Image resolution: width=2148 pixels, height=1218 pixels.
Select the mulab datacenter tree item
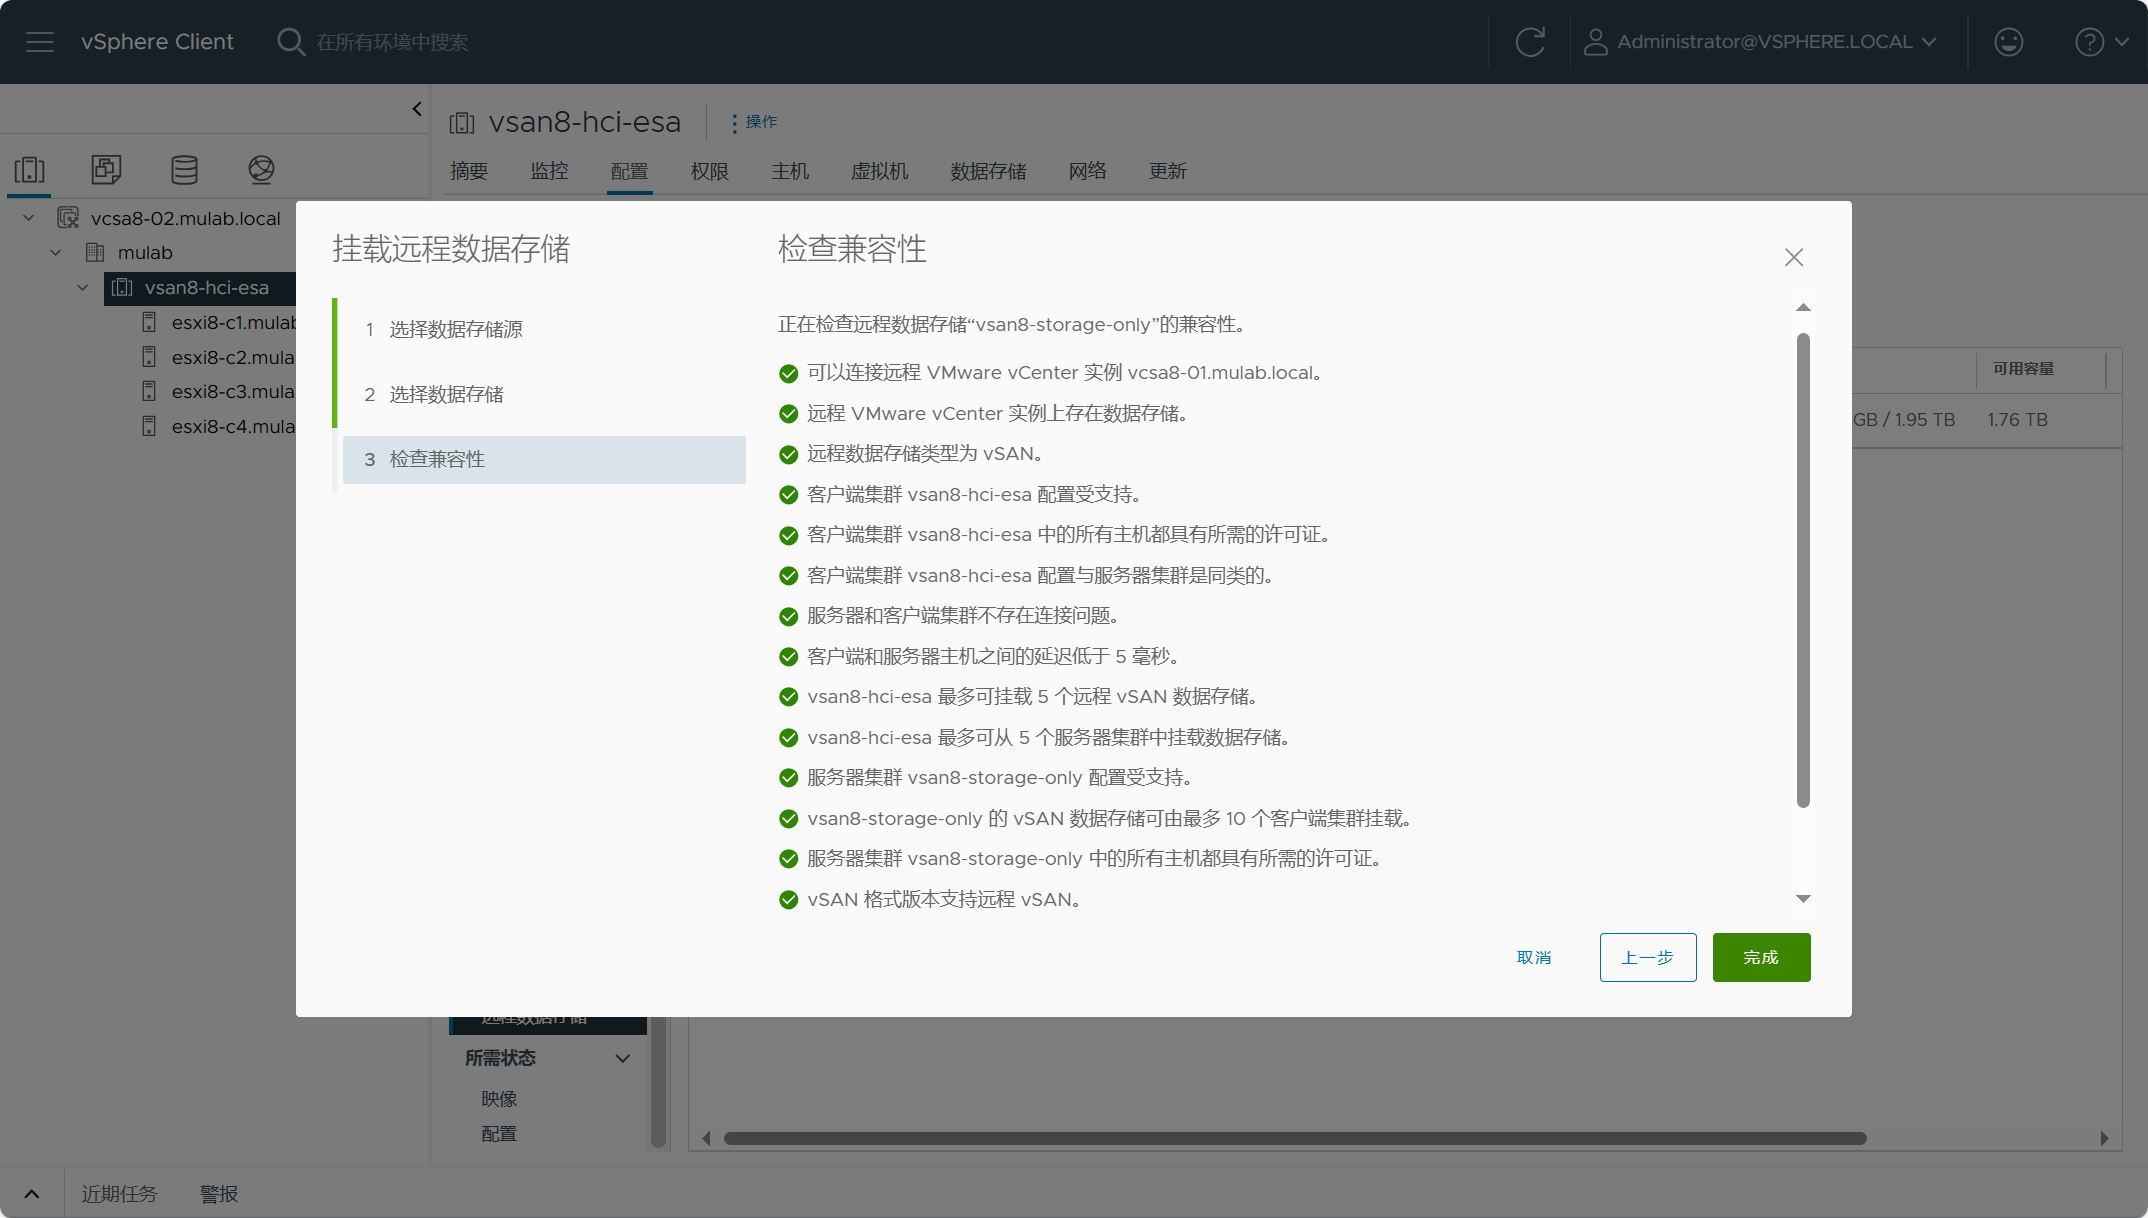tap(145, 253)
